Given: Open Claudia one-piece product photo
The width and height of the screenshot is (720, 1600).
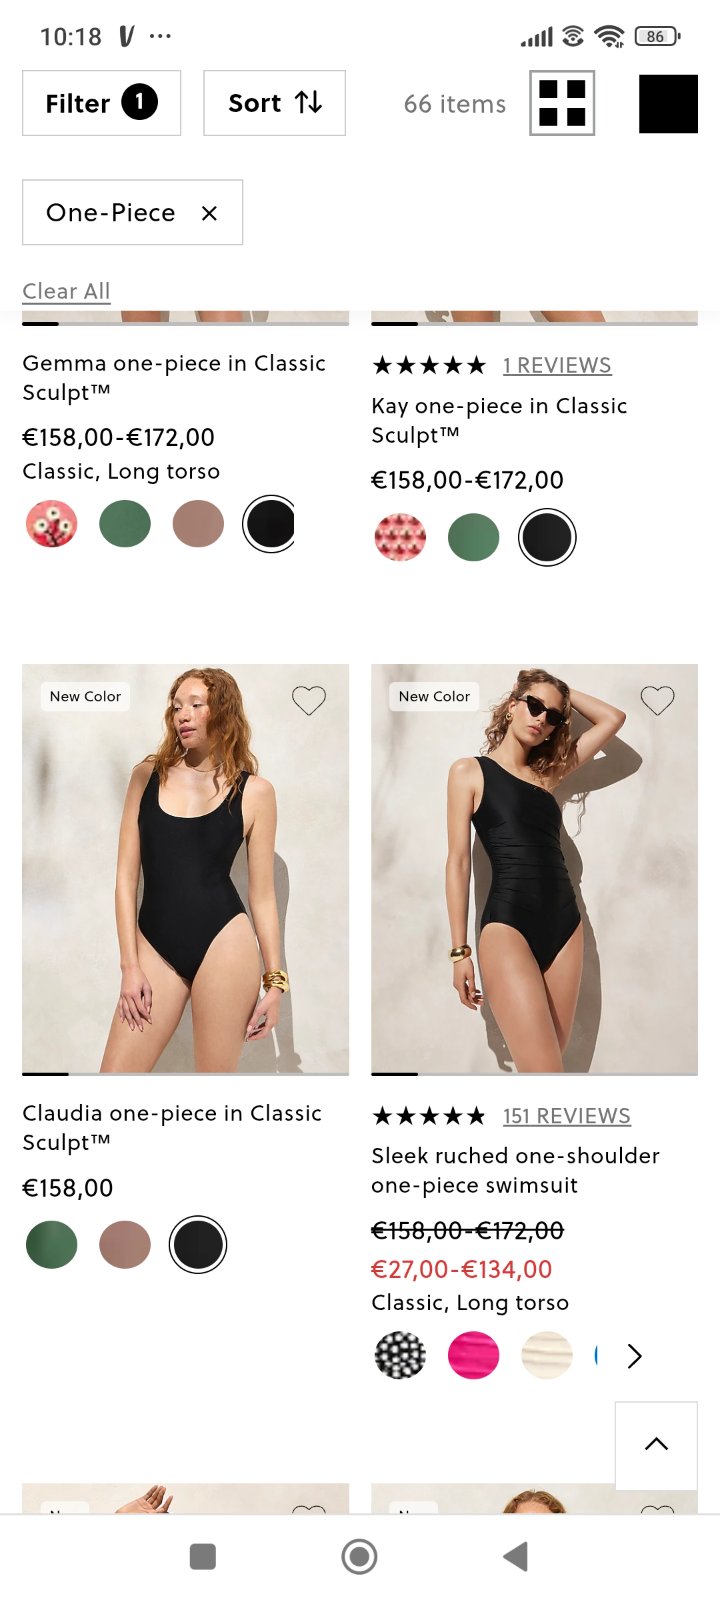Looking at the screenshot, I should pyautogui.click(x=185, y=868).
